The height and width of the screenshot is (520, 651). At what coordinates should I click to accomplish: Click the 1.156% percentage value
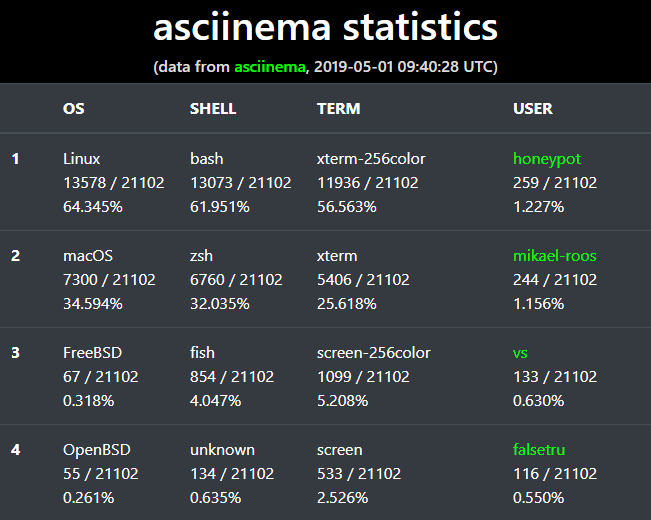point(538,304)
